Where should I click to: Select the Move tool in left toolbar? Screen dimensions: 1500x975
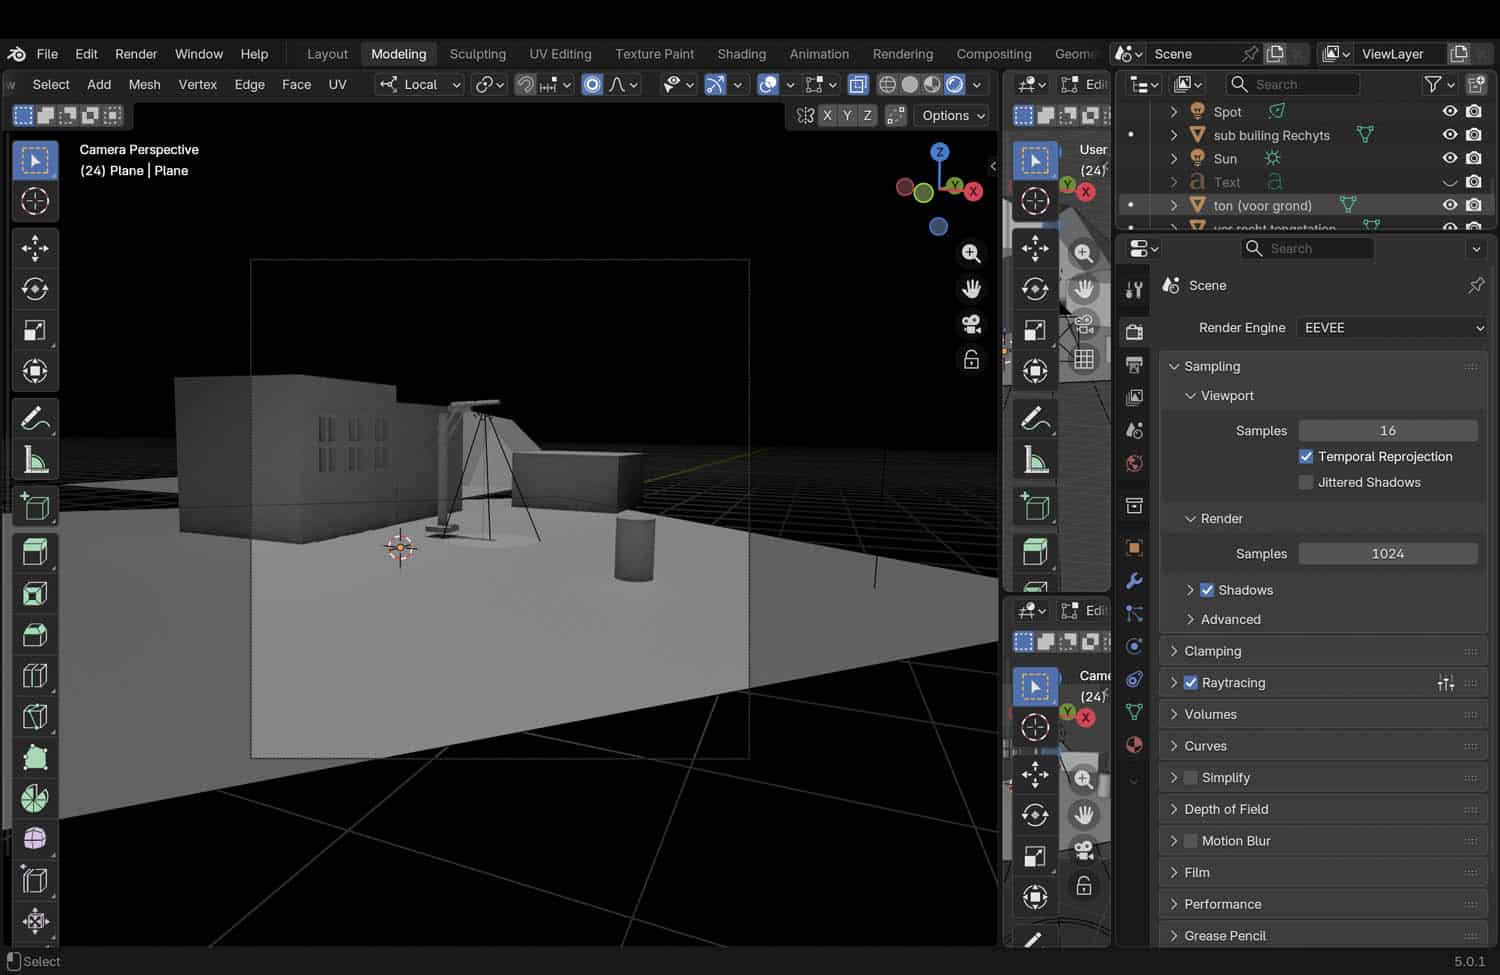(x=35, y=248)
